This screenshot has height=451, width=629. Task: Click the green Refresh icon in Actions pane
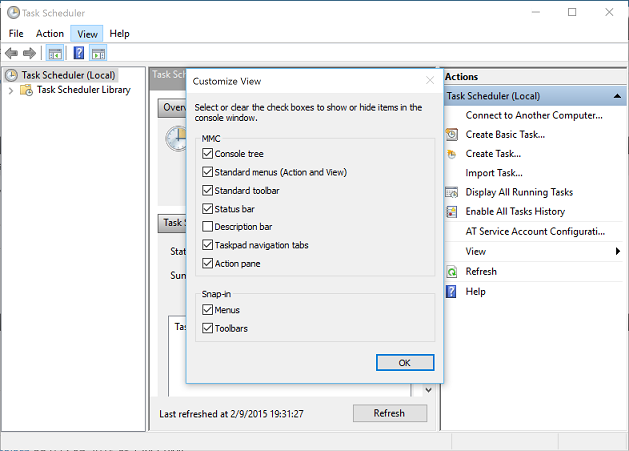point(452,272)
